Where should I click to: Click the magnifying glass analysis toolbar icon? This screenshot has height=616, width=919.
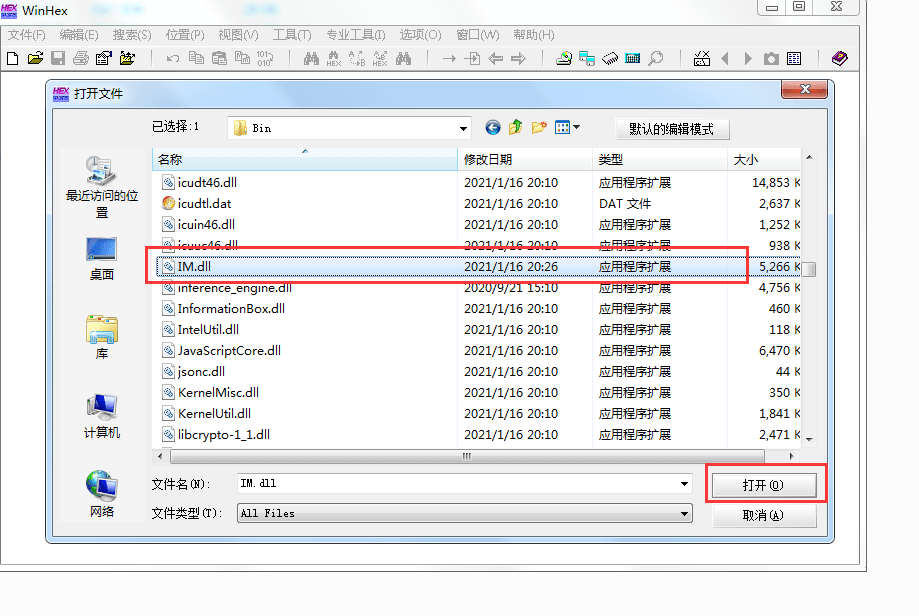point(656,59)
